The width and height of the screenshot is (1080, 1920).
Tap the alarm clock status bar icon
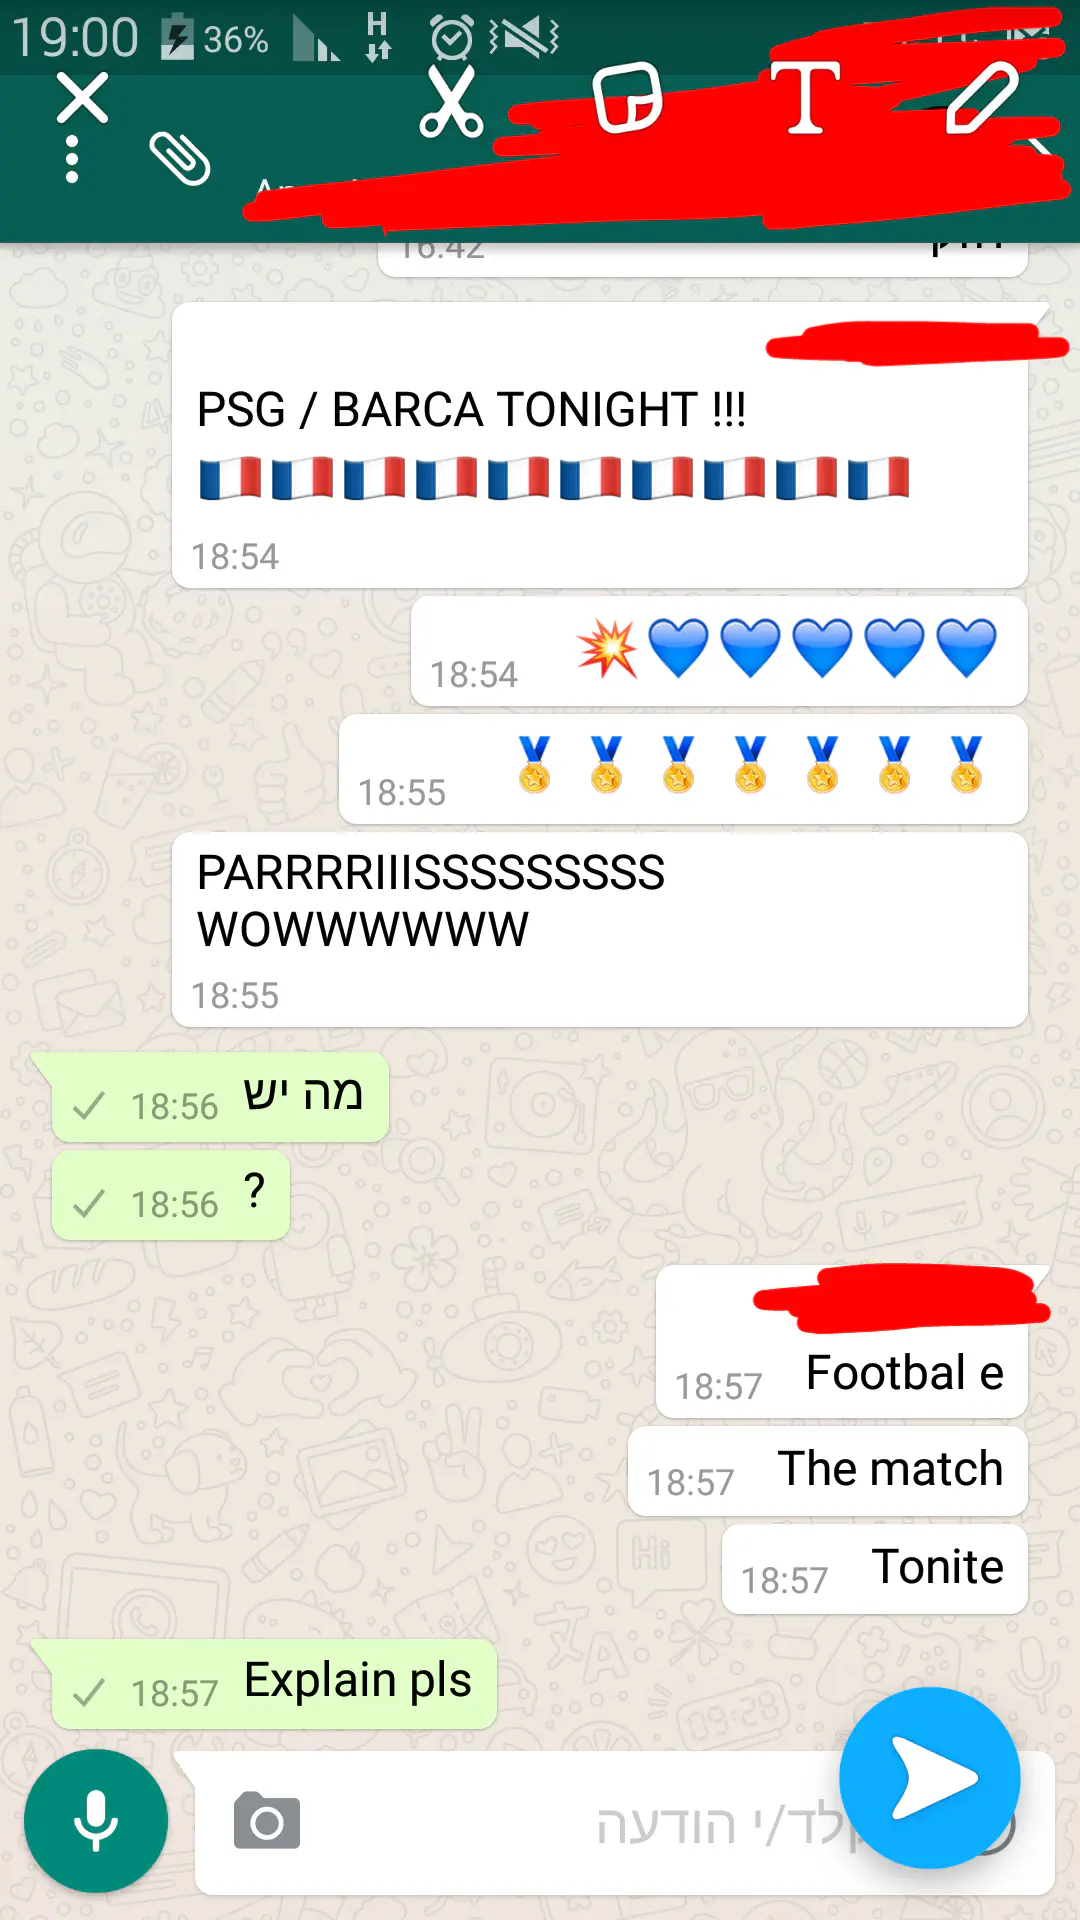[451, 38]
